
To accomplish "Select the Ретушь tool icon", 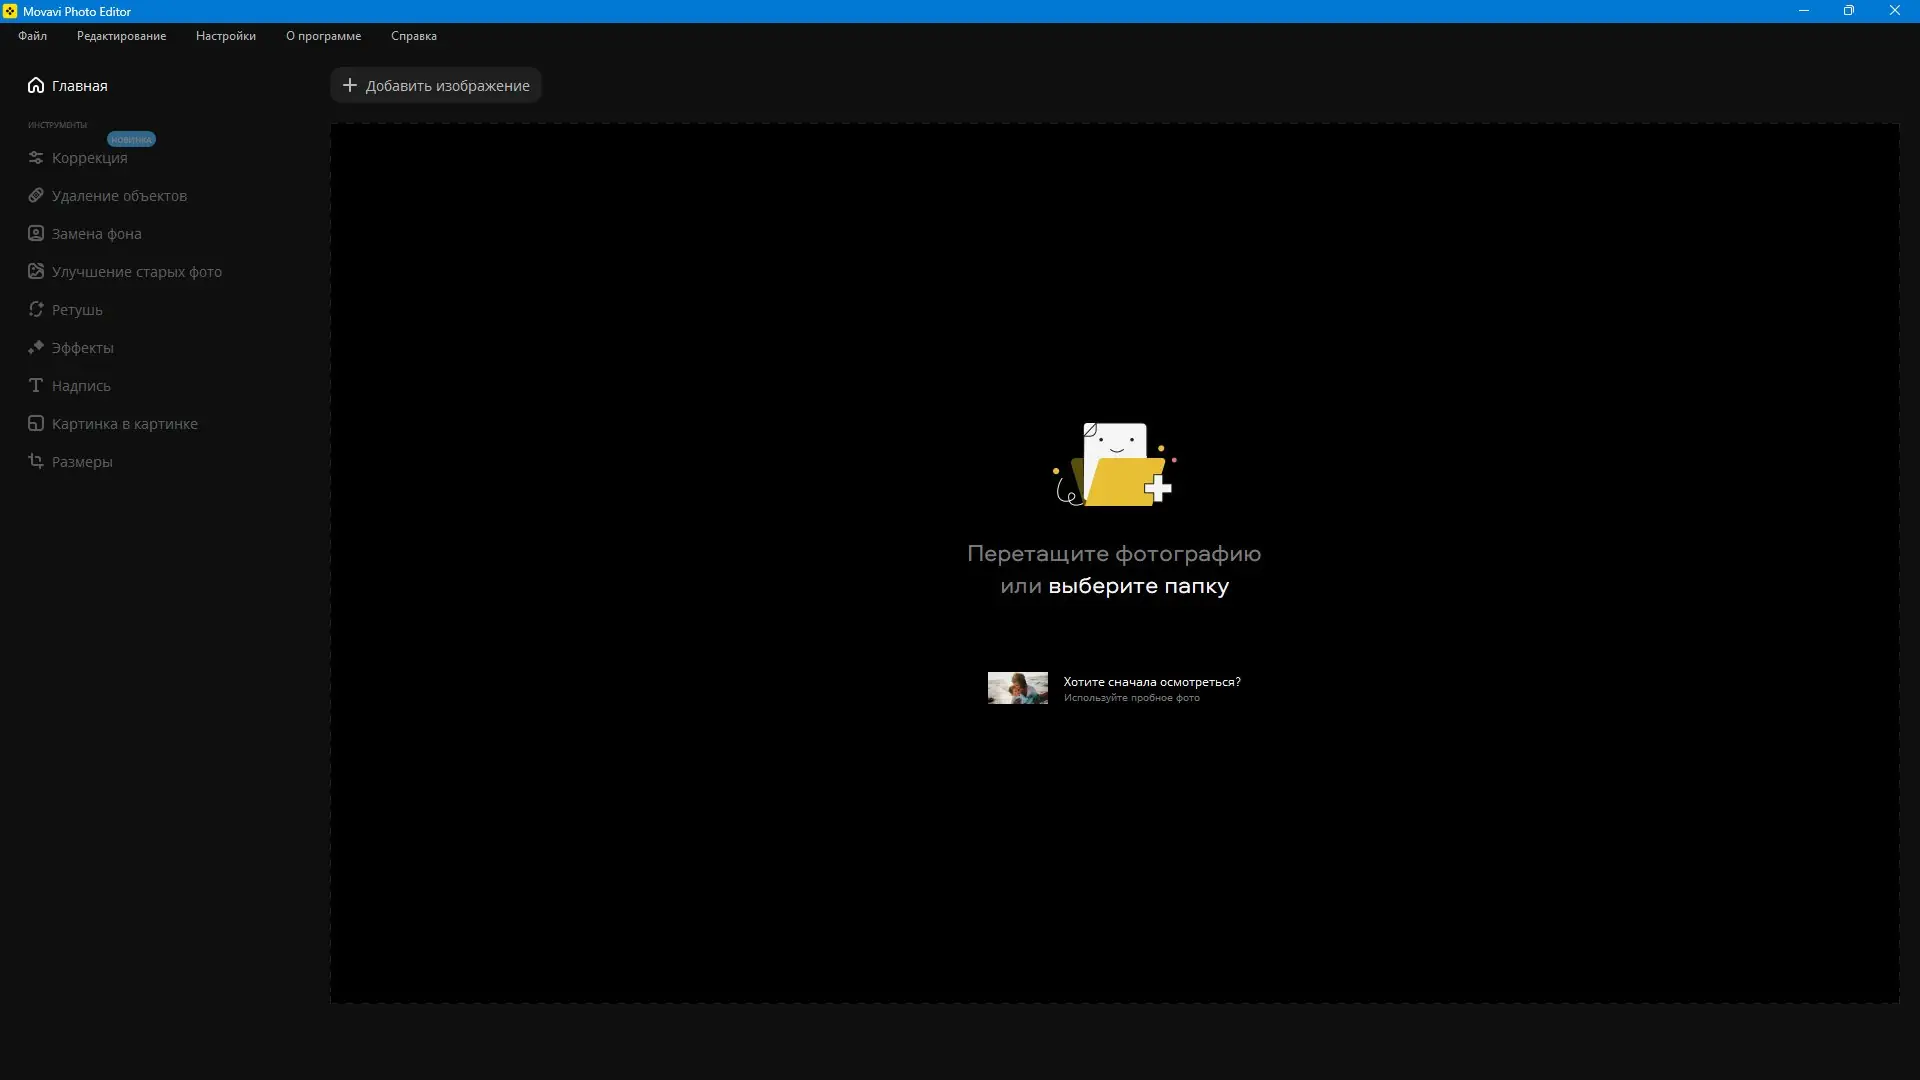I will (36, 309).
